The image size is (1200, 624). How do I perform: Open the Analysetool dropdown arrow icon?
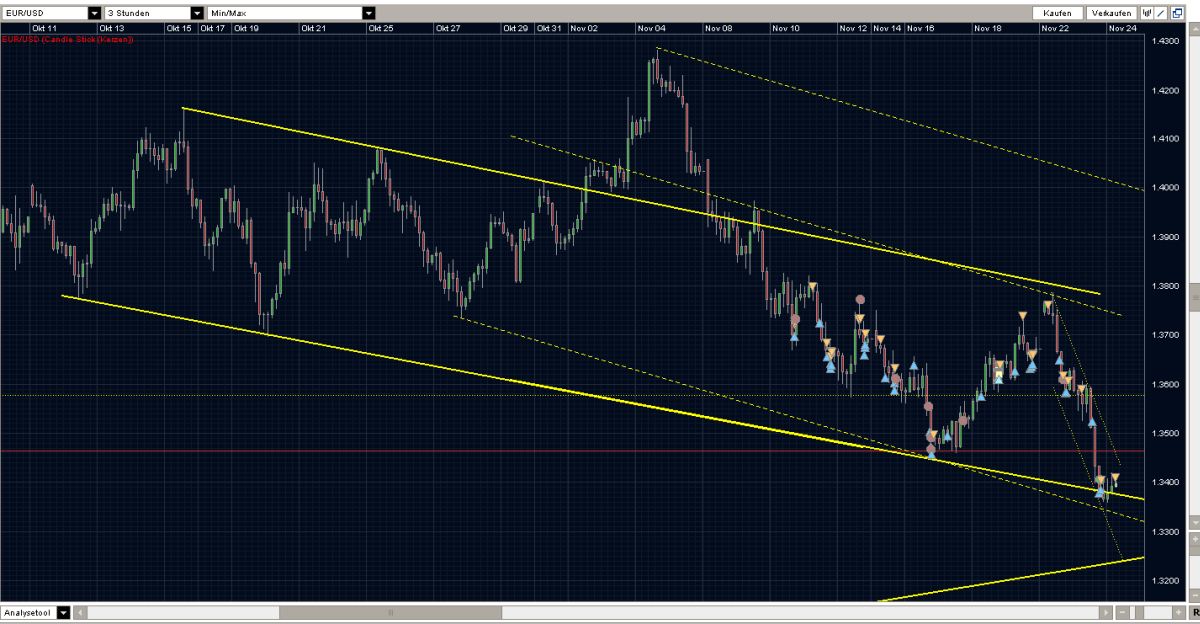[x=62, y=614]
